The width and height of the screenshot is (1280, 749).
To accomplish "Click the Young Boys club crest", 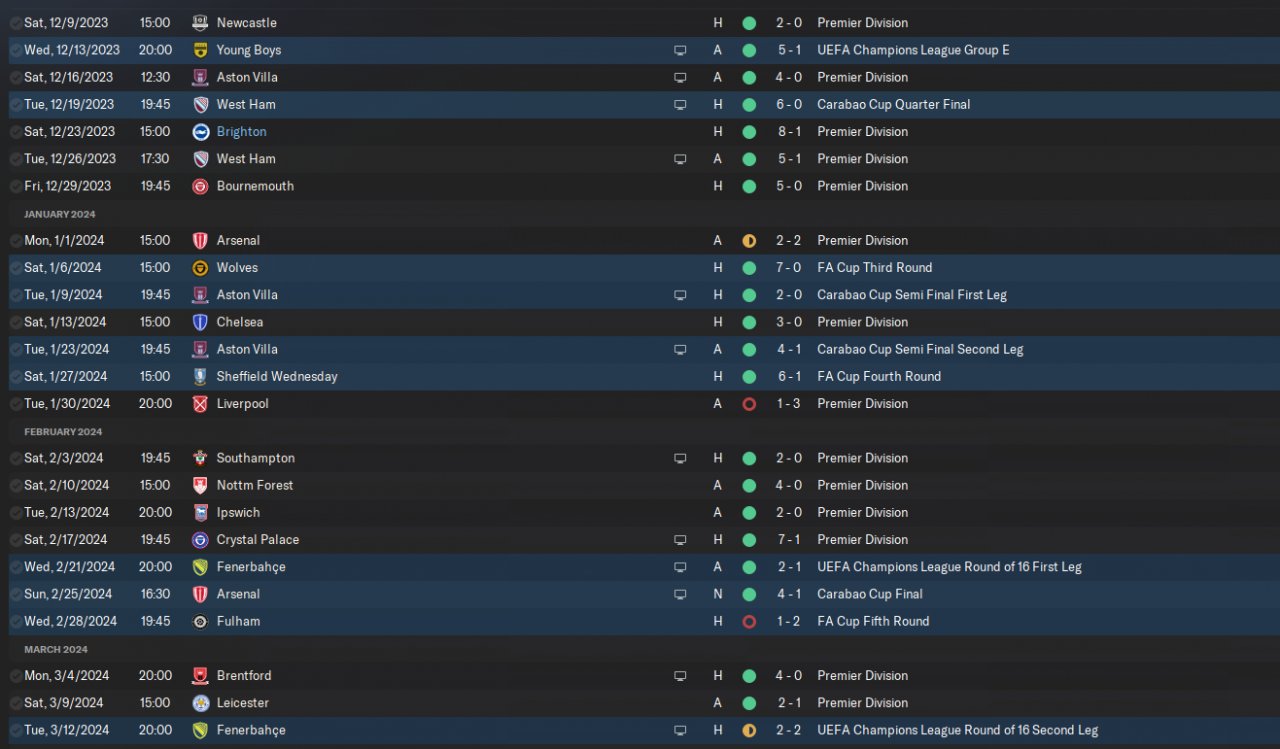I will point(200,50).
